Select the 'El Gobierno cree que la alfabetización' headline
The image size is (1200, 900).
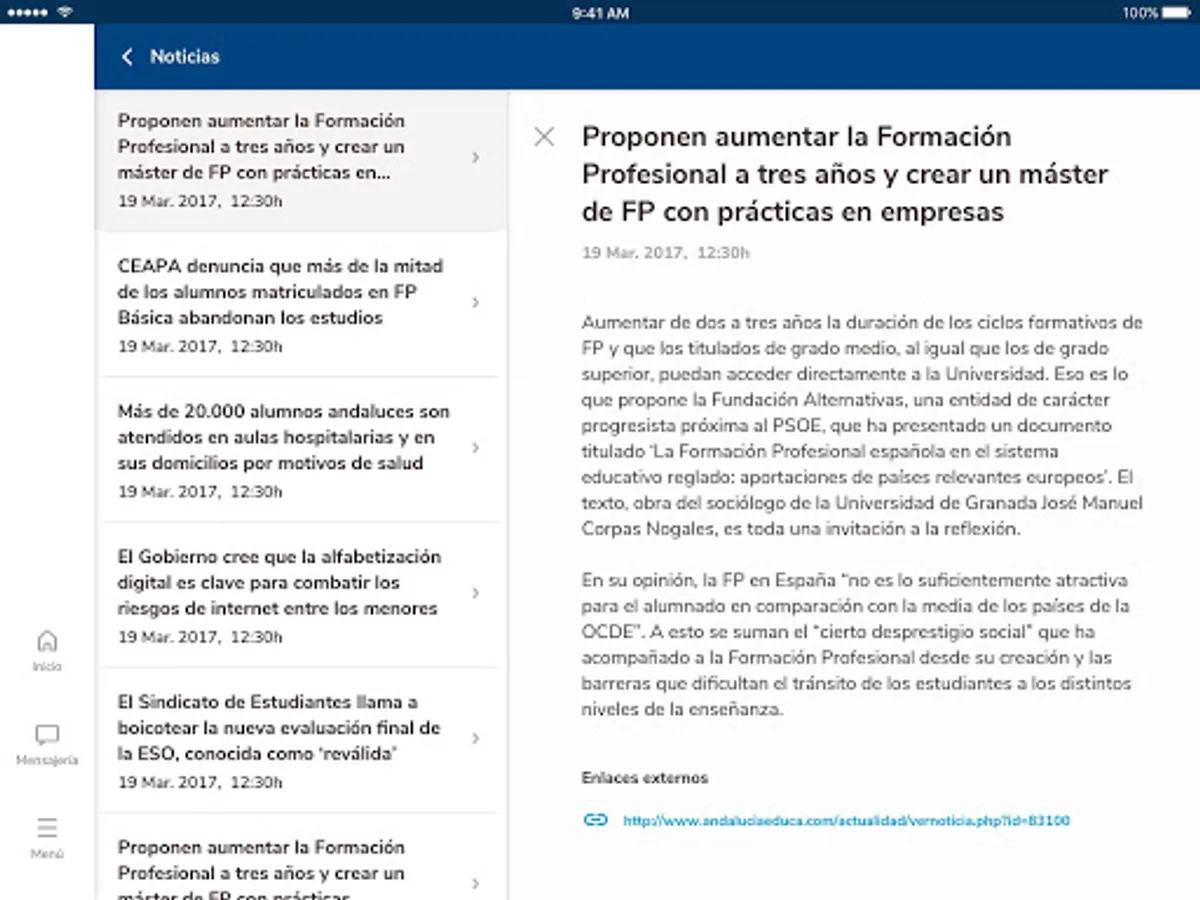pyautogui.click(x=279, y=582)
